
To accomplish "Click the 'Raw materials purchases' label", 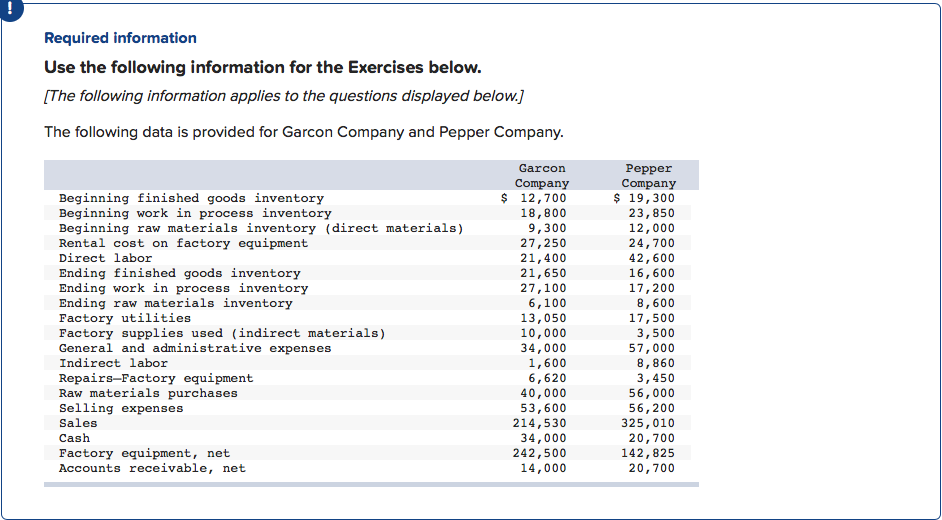I will pos(148,393).
